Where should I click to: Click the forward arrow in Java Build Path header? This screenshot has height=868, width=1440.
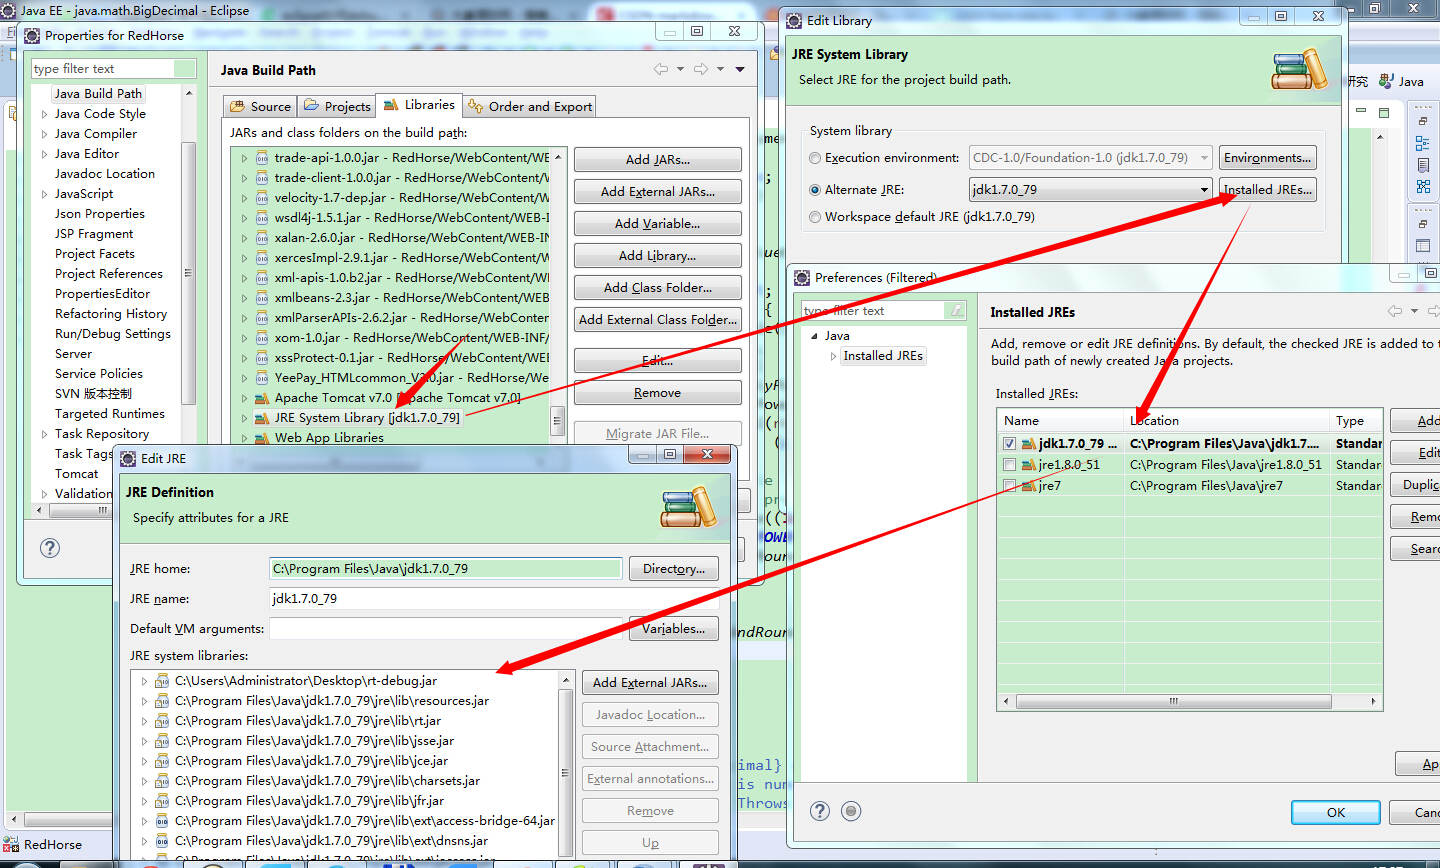701,69
